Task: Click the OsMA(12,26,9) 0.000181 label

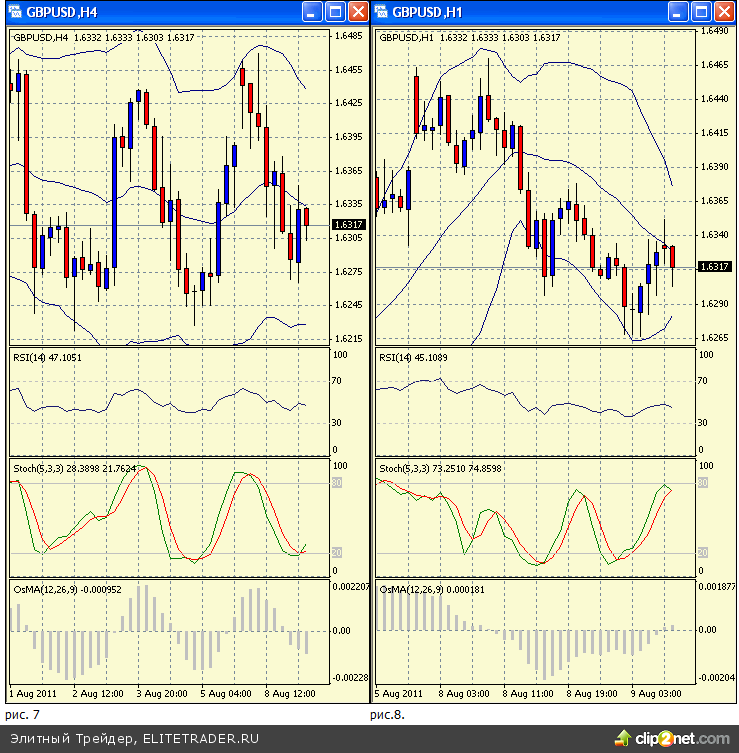Action: 432,590
